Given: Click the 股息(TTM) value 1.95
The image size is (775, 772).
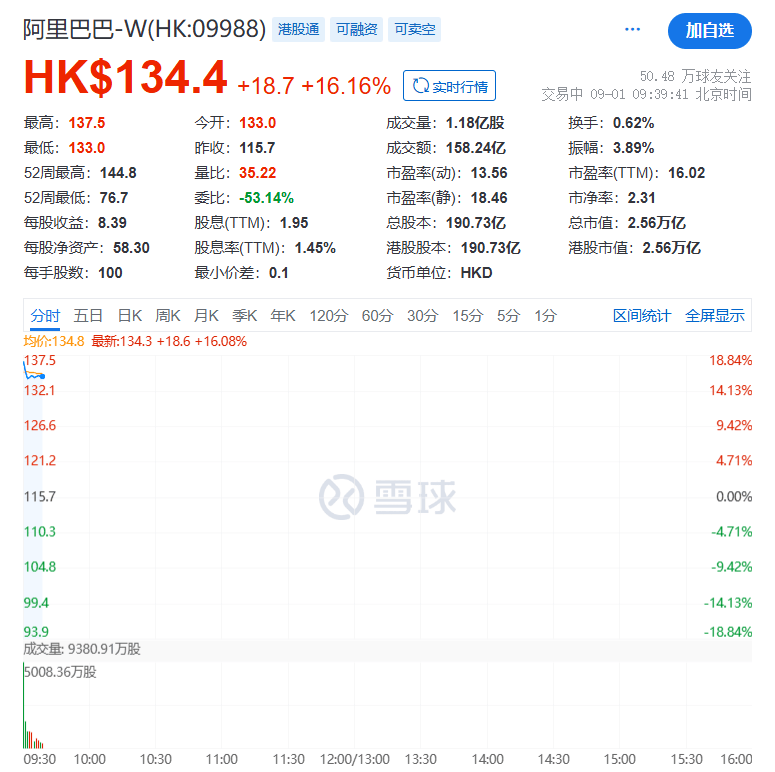Looking at the screenshot, I should [x=294, y=223].
